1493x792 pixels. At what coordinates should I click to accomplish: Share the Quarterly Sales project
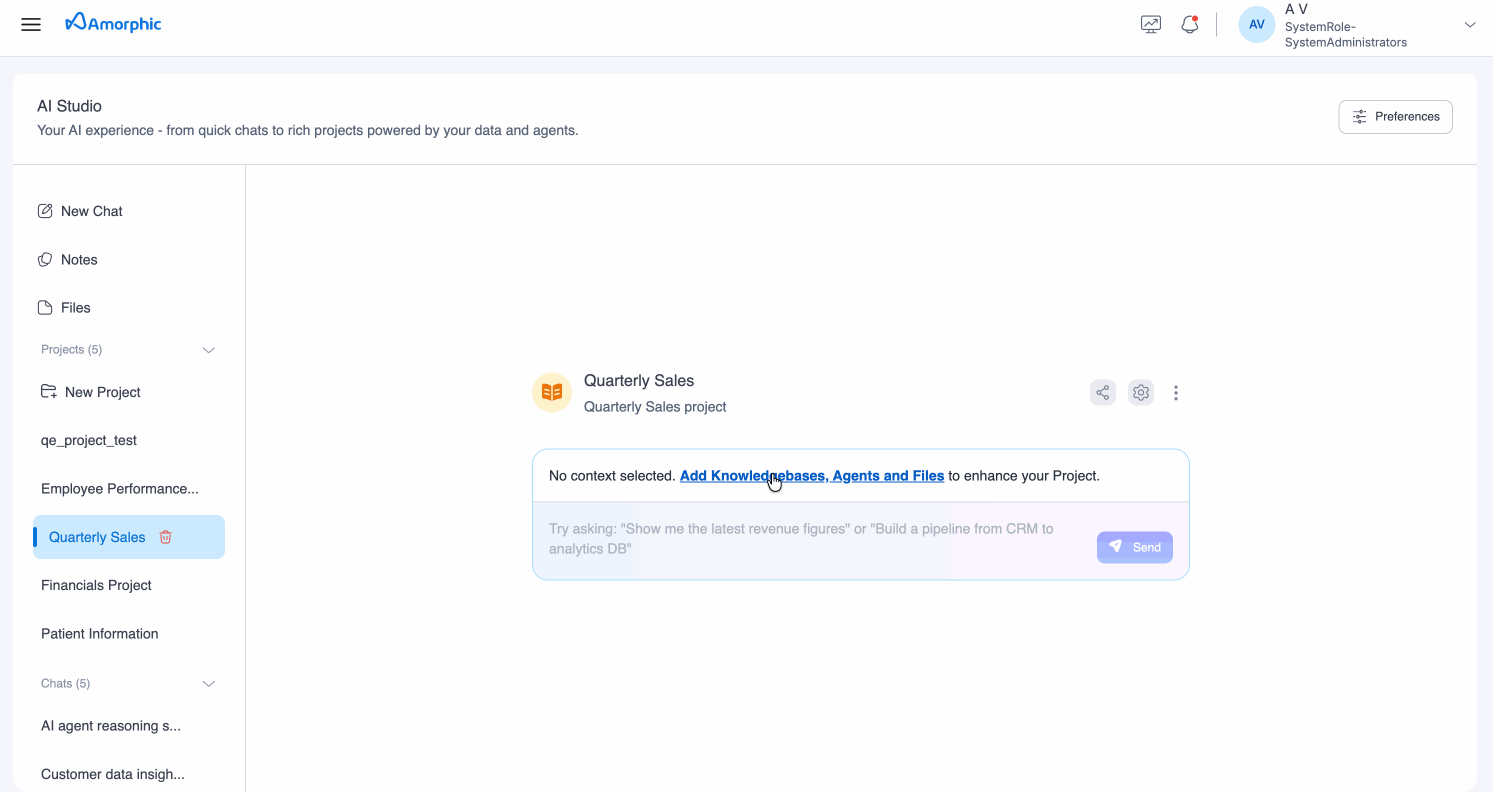click(1103, 392)
